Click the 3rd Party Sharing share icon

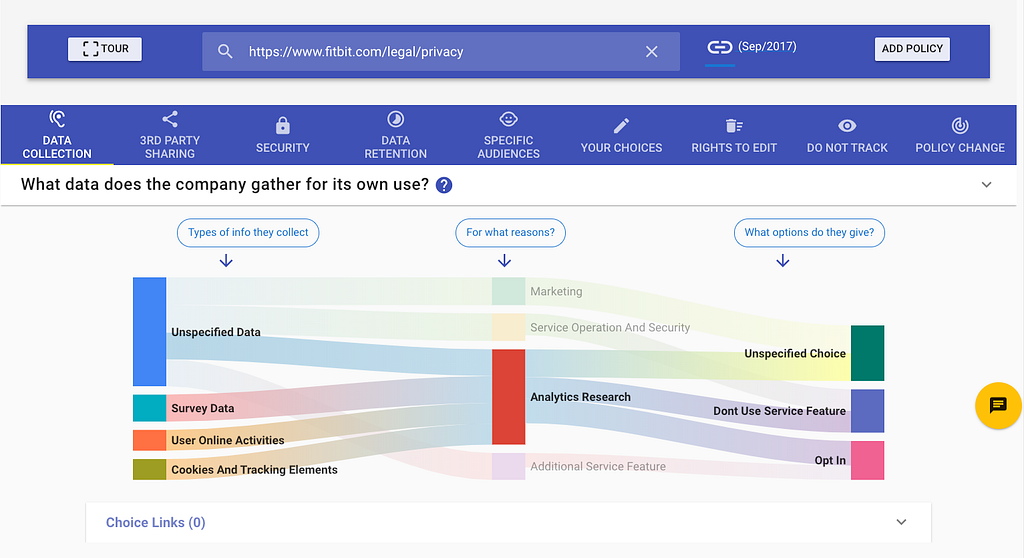170,120
